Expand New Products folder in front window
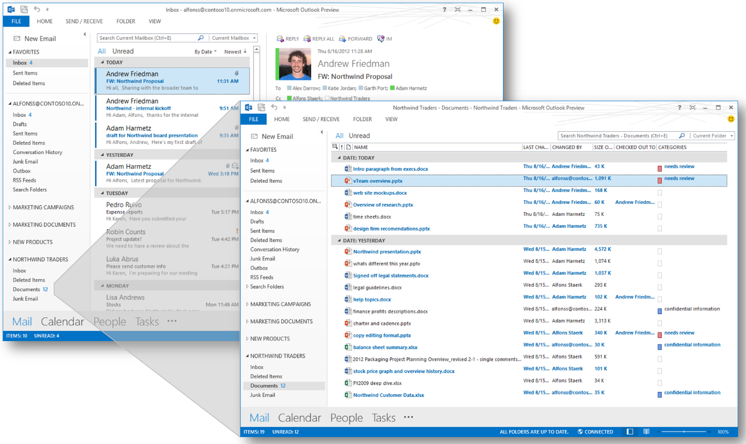The image size is (746, 444). (247, 338)
